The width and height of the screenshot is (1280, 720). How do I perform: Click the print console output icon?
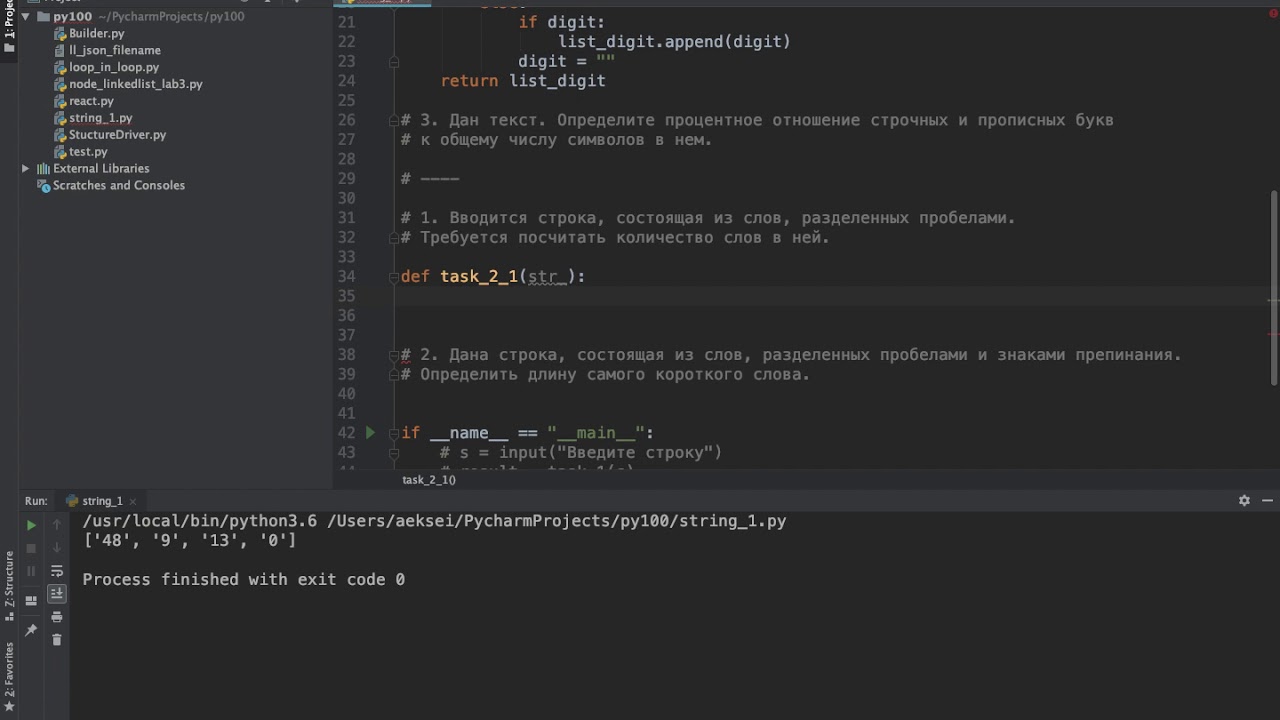pyautogui.click(x=57, y=617)
